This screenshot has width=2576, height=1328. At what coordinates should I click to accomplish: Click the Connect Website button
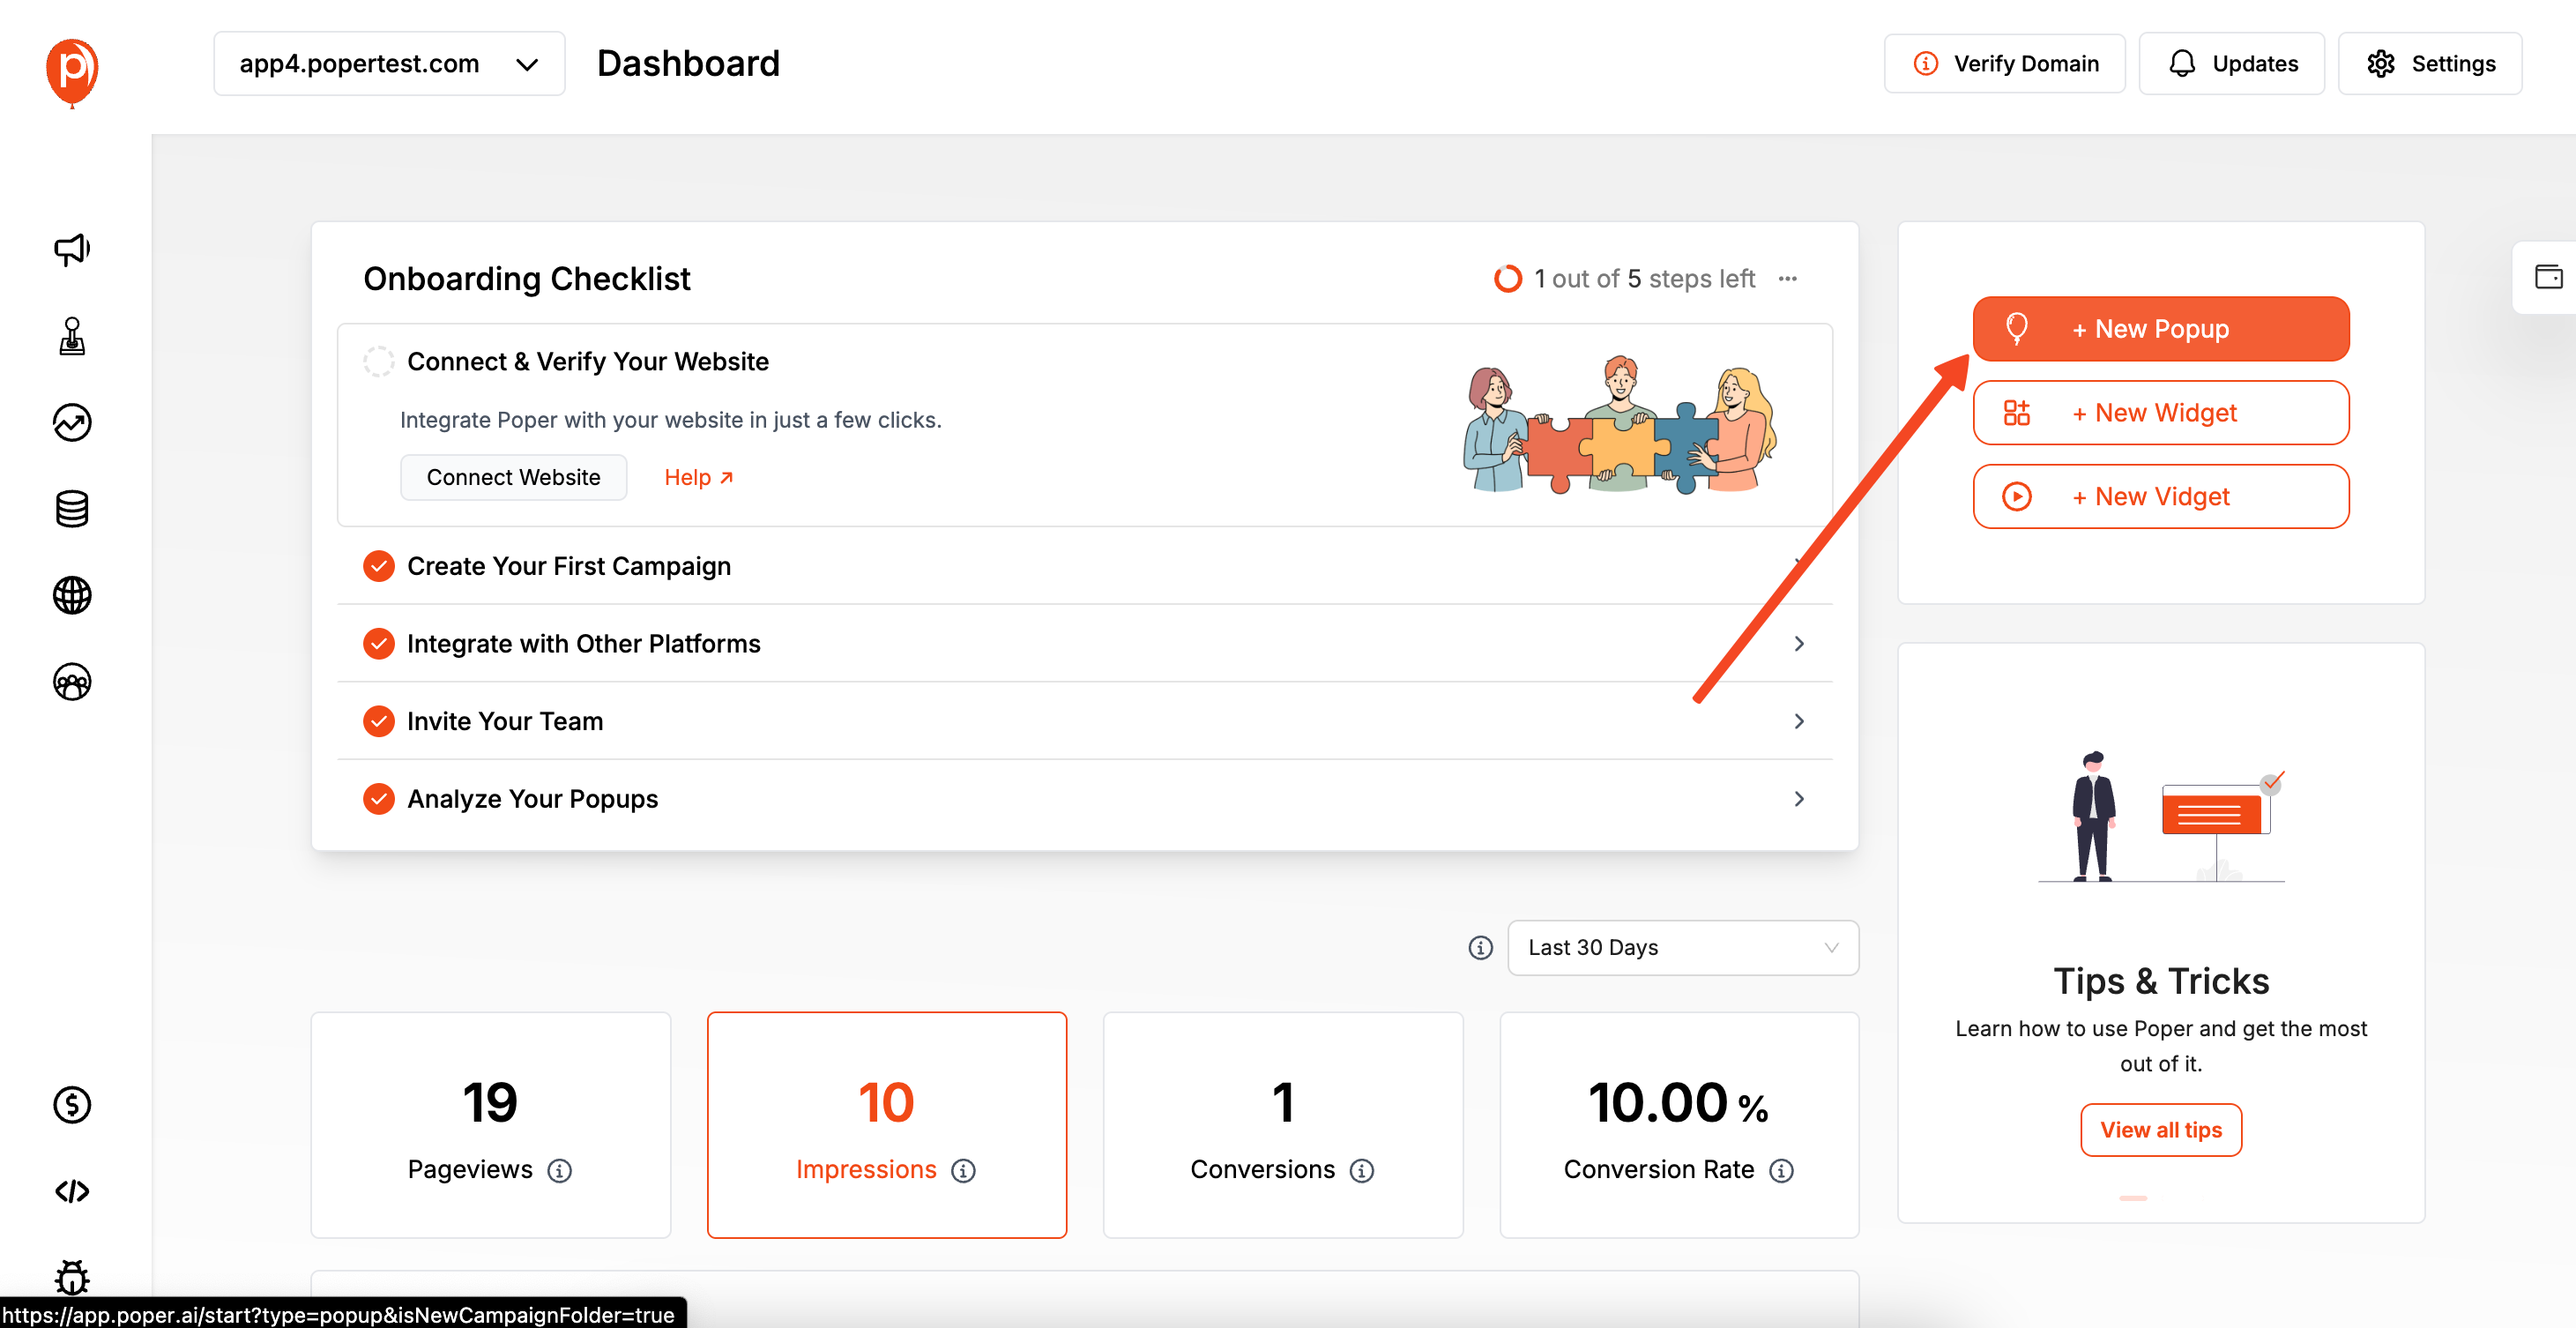pyautogui.click(x=513, y=477)
